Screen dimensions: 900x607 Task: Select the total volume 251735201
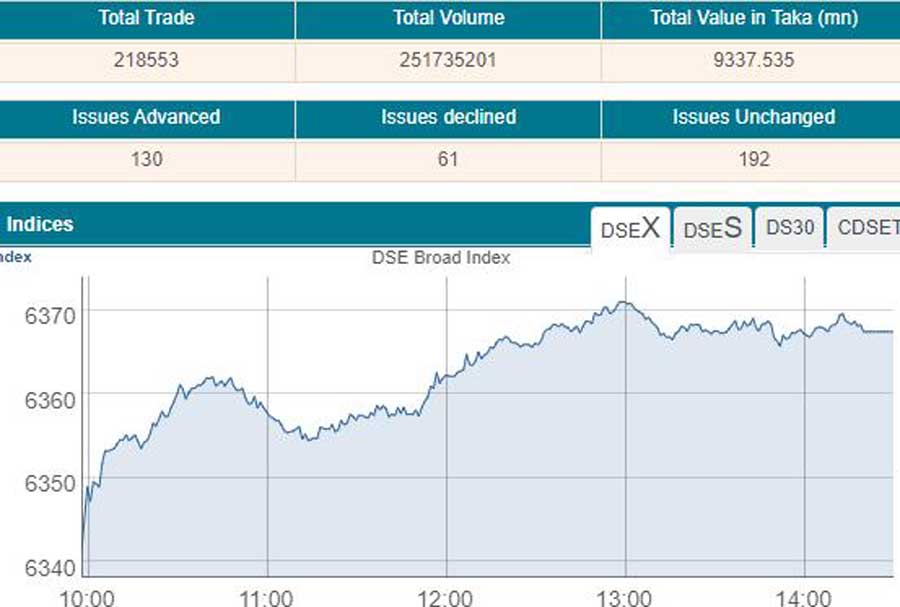pos(448,60)
